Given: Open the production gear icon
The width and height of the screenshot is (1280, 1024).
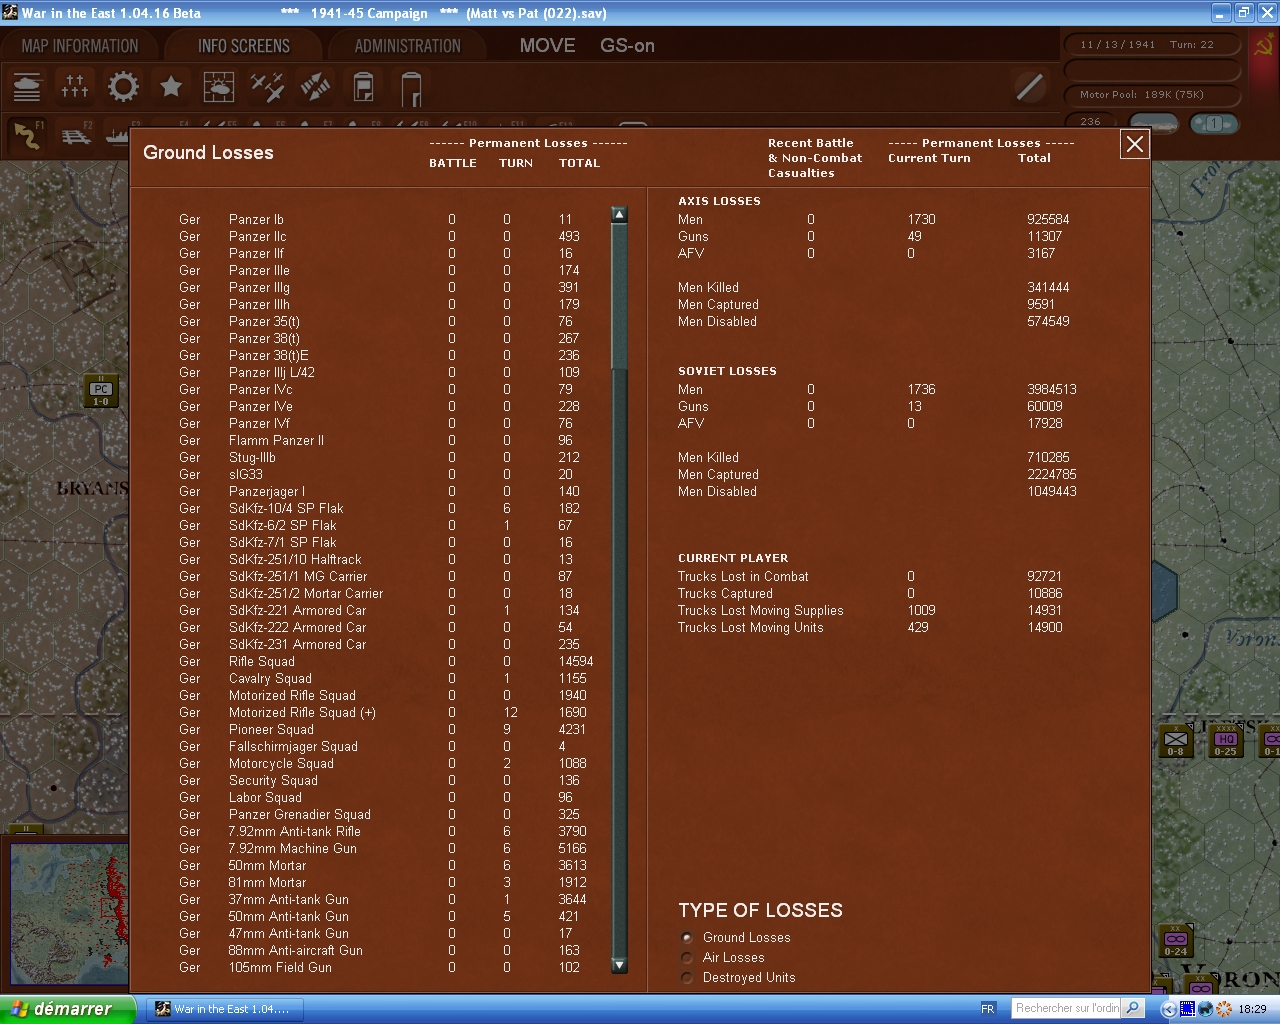Looking at the screenshot, I should coord(123,87).
